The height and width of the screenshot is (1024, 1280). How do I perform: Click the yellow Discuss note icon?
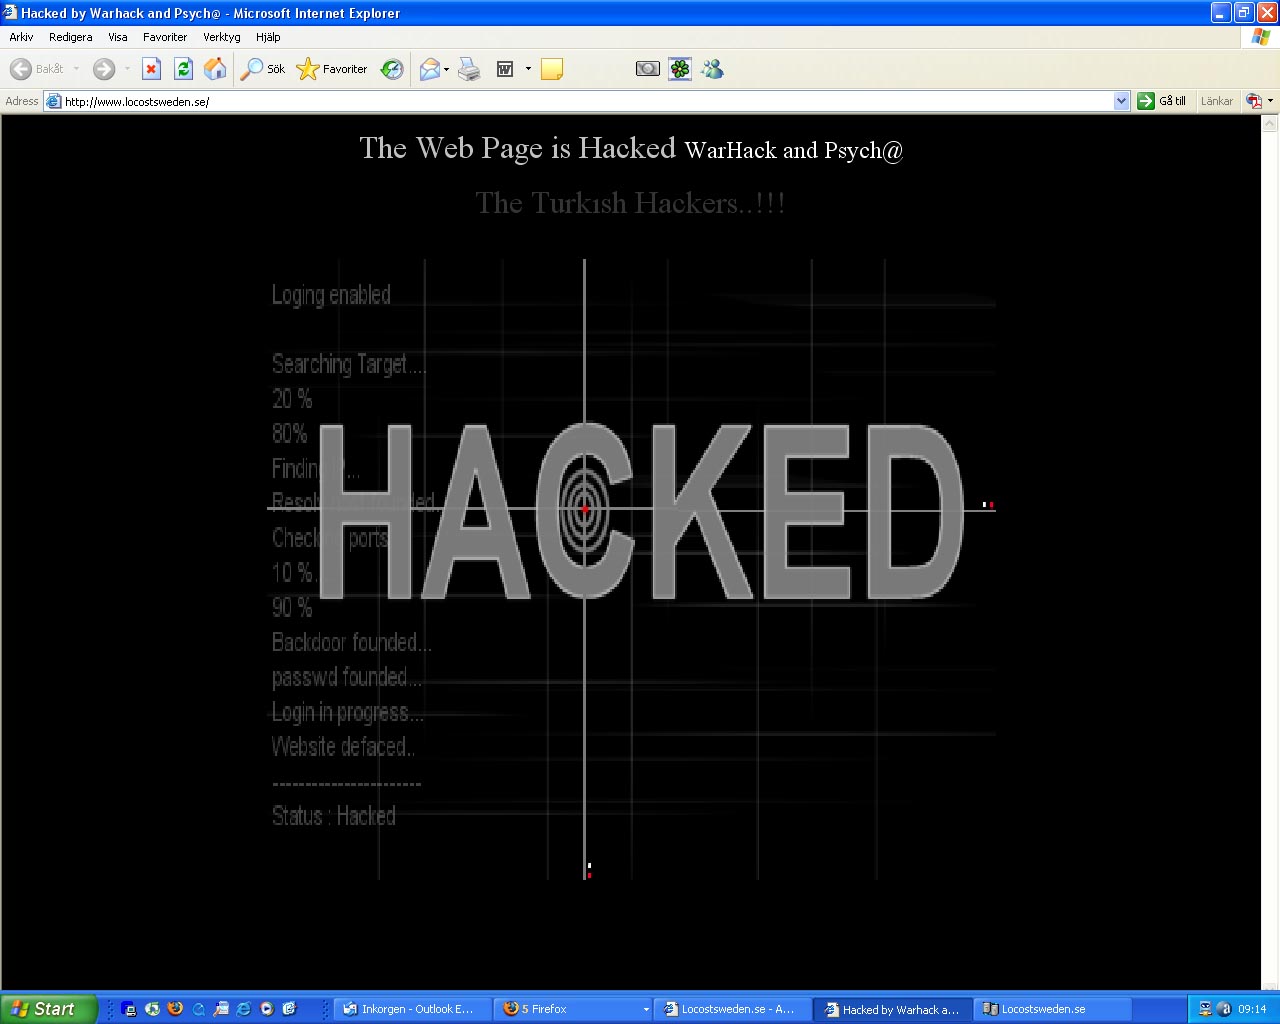(552, 69)
